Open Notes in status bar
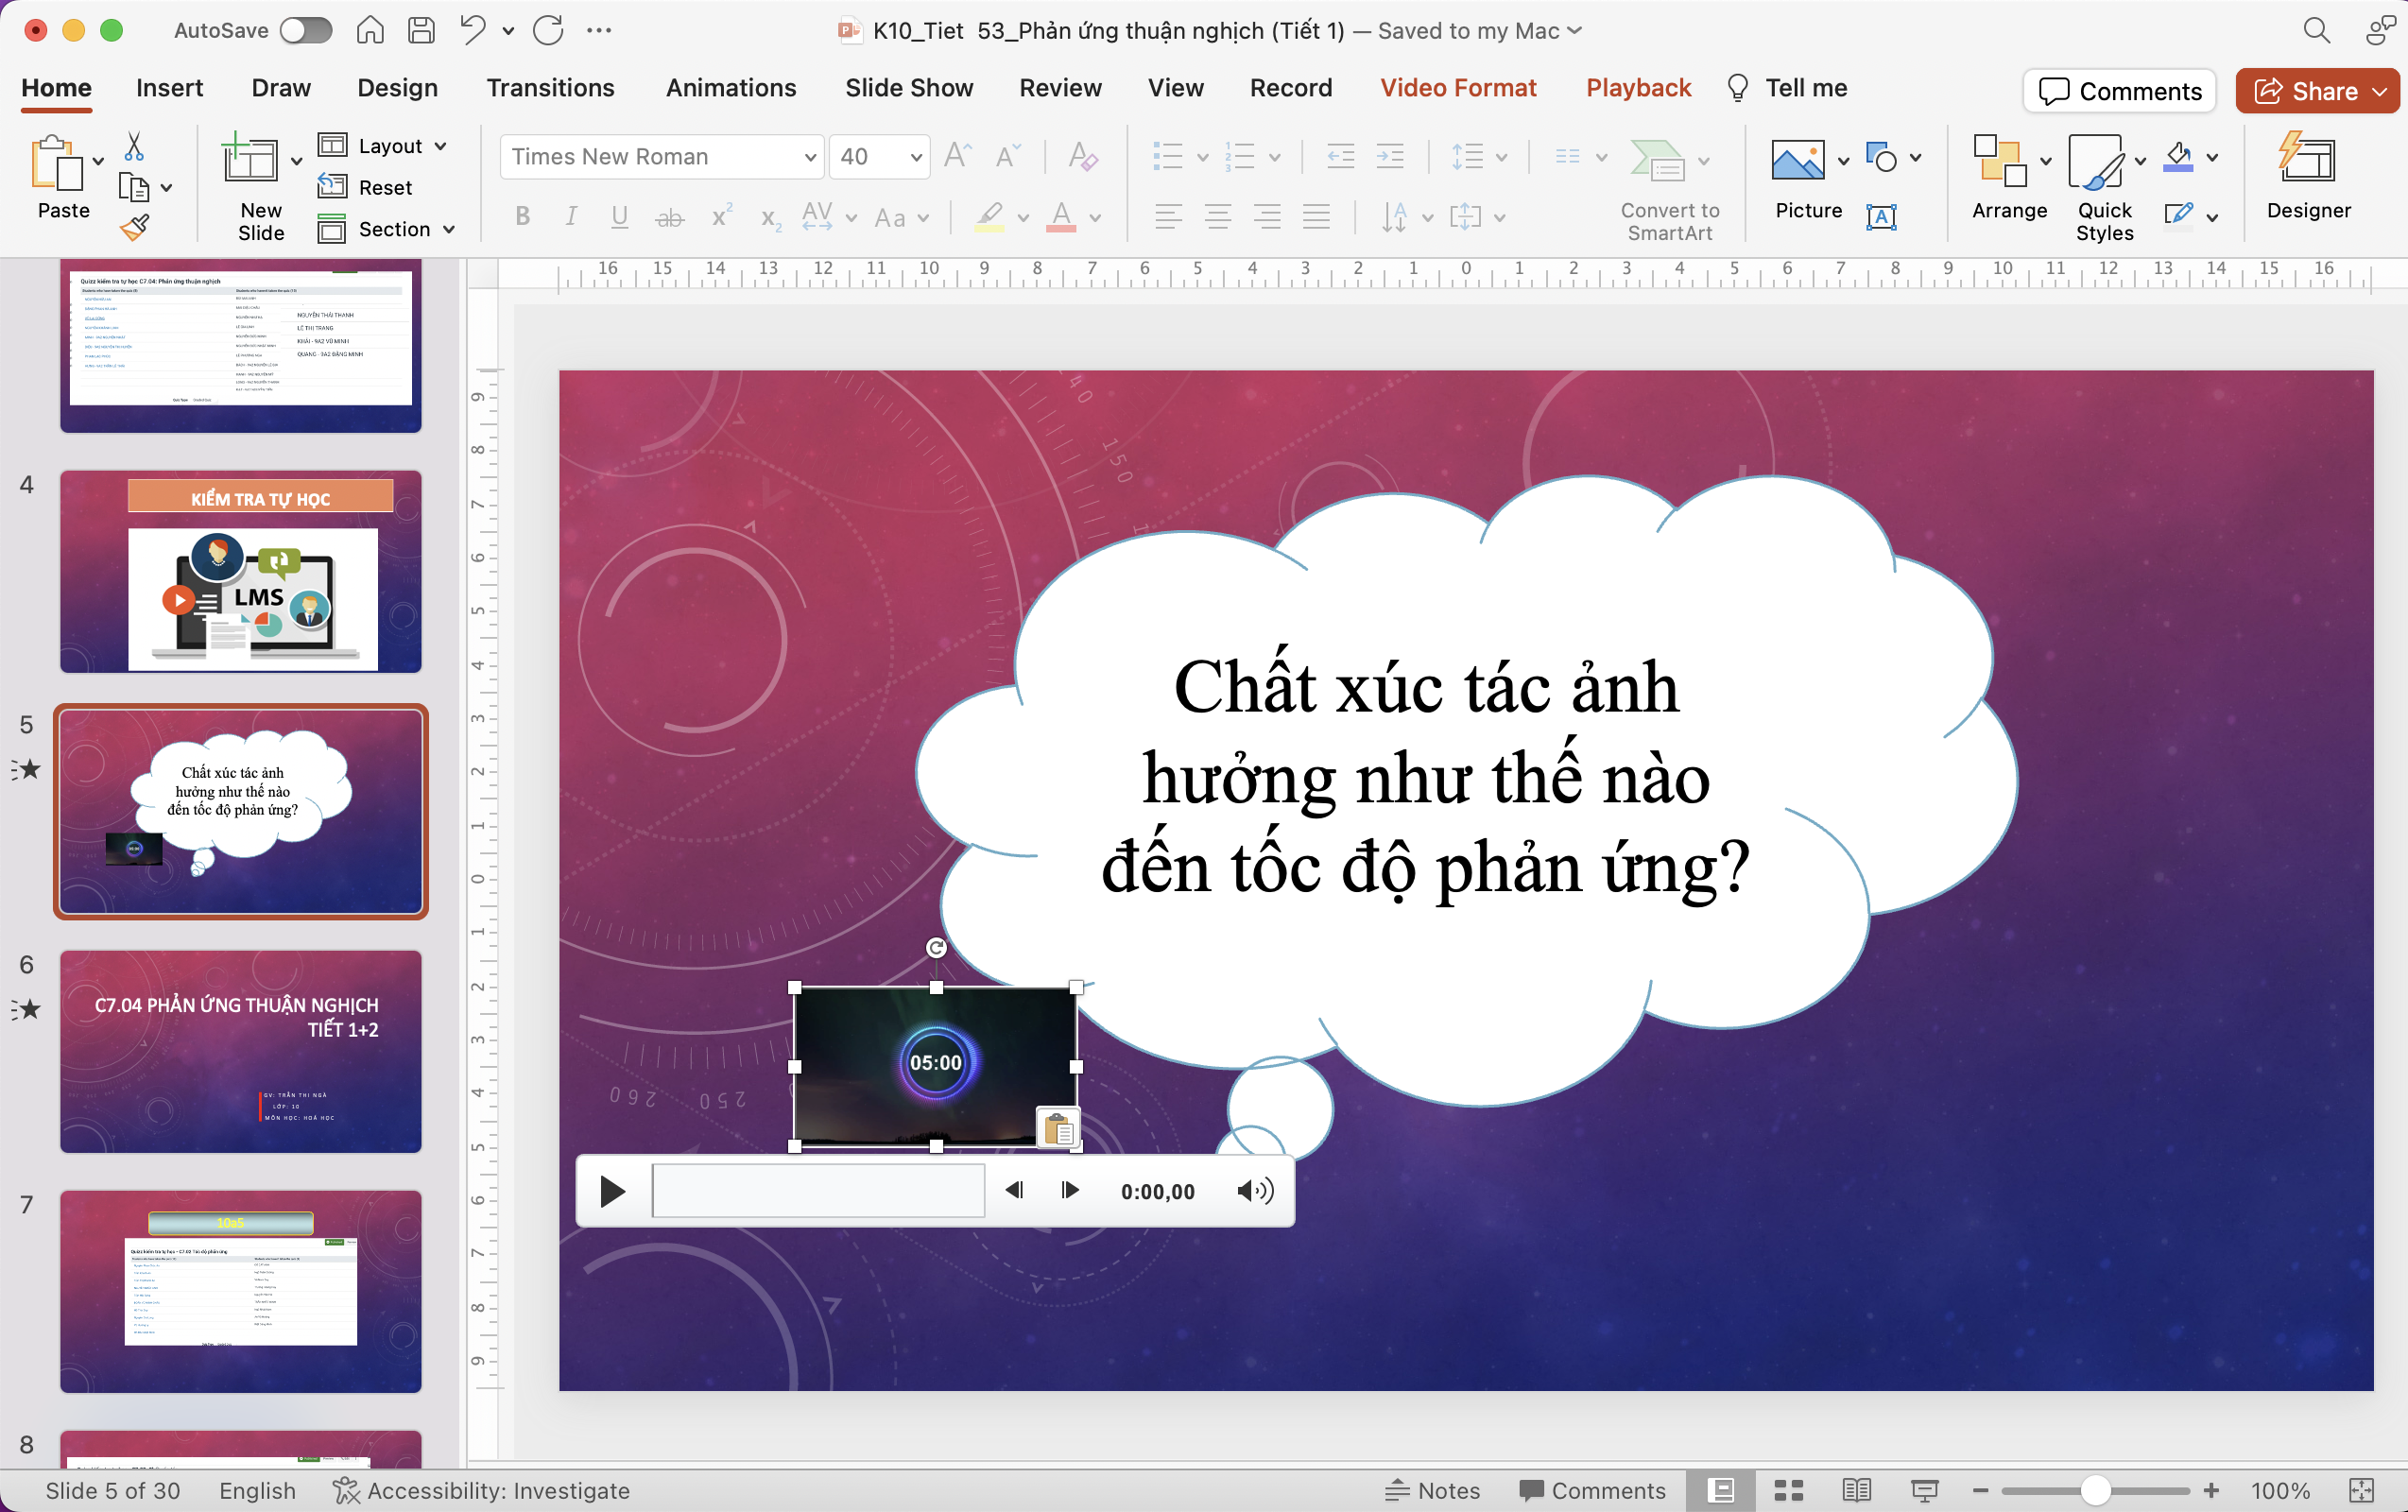 (x=1433, y=1490)
